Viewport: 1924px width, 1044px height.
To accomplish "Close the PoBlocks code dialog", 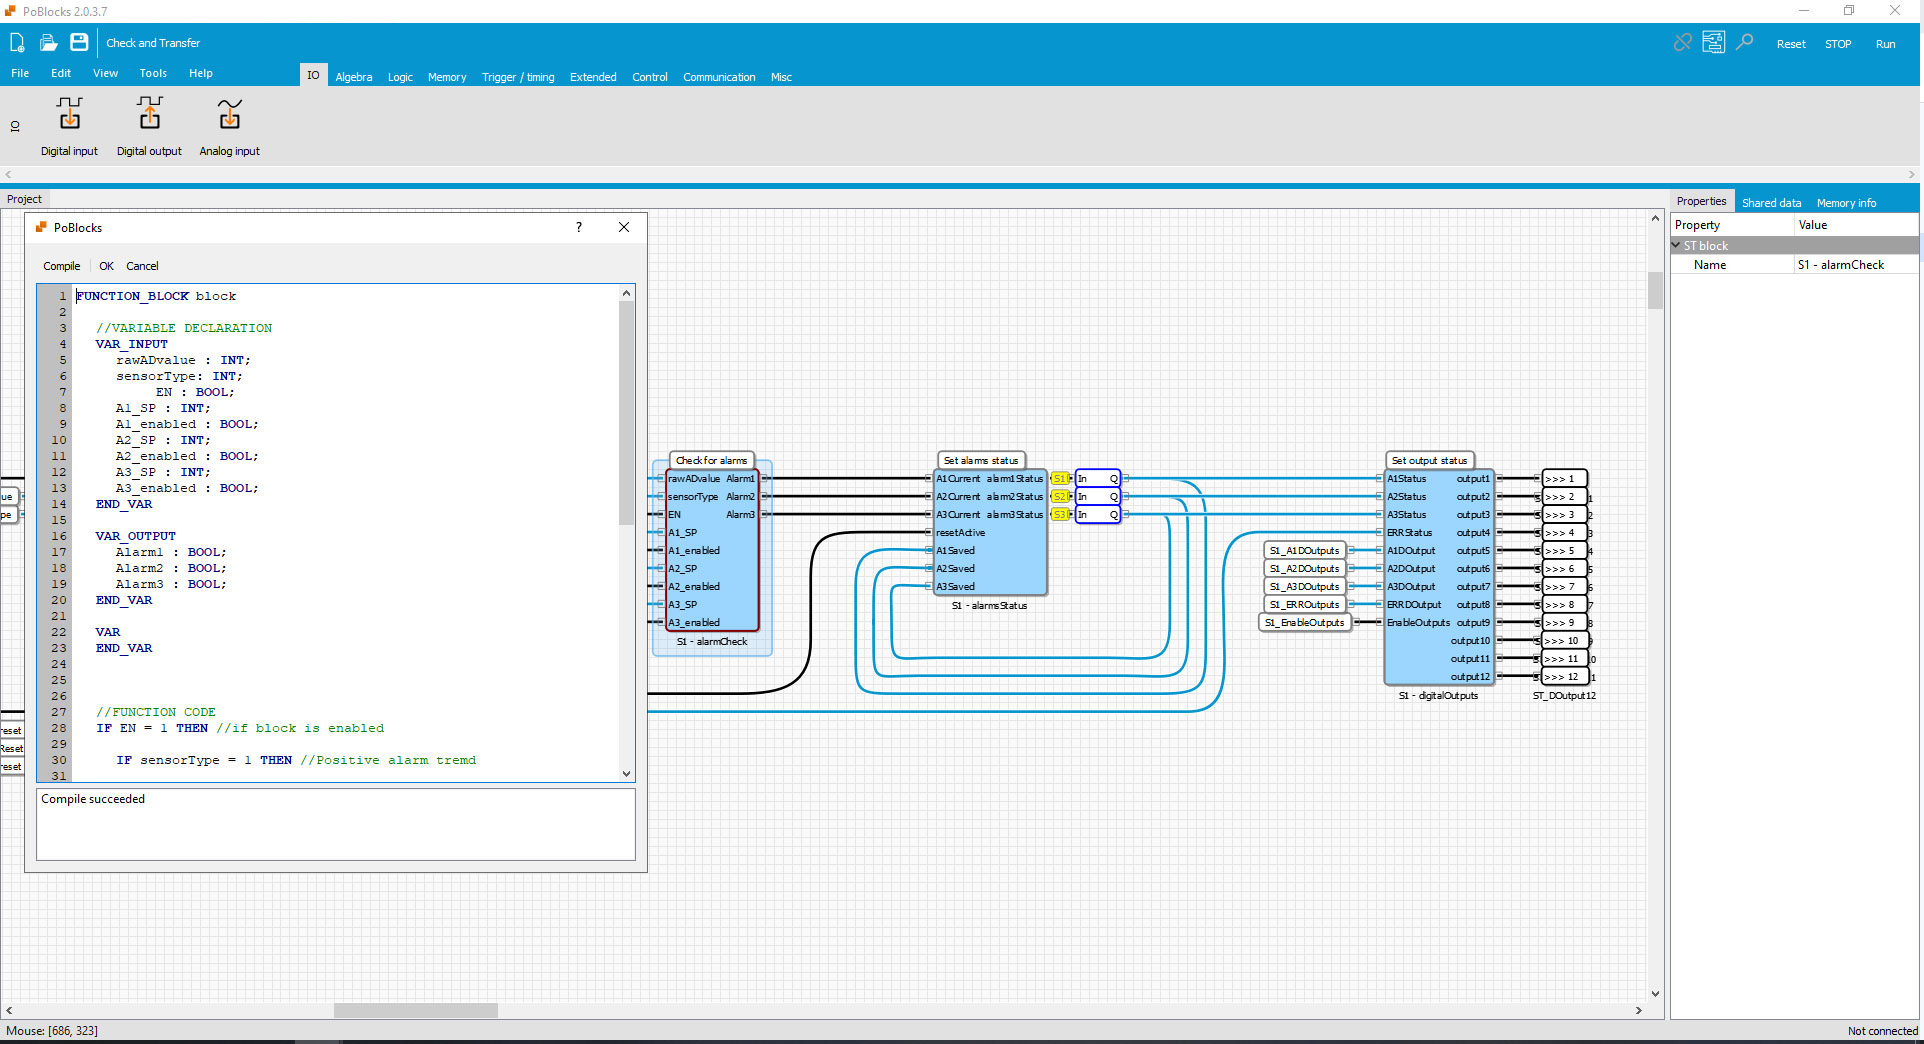I will tap(624, 227).
